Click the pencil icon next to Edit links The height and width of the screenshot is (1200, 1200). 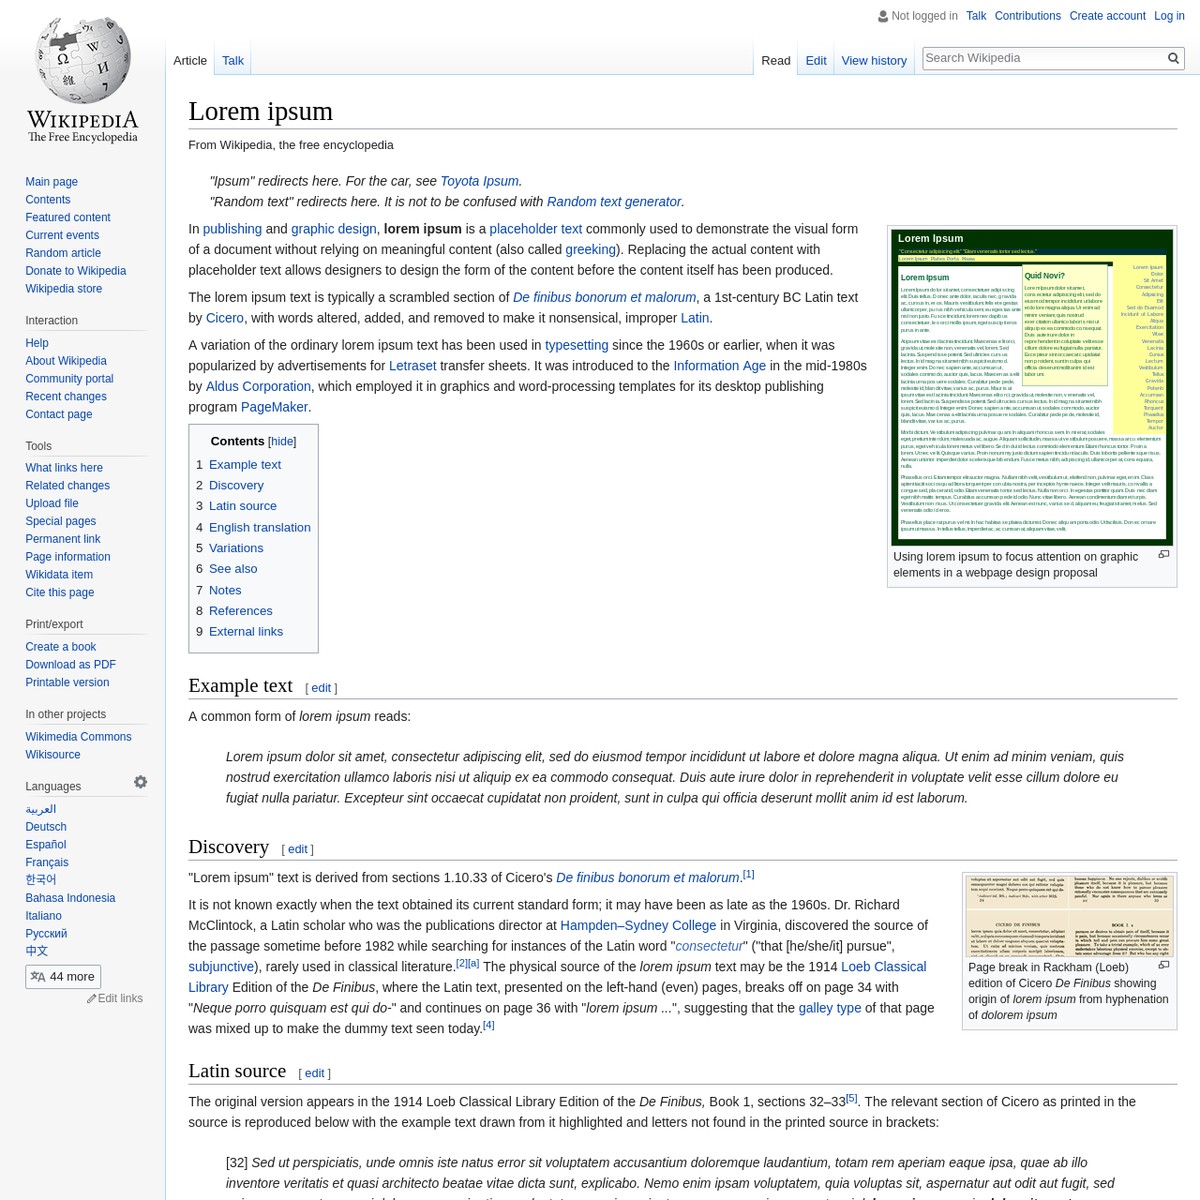(x=91, y=998)
